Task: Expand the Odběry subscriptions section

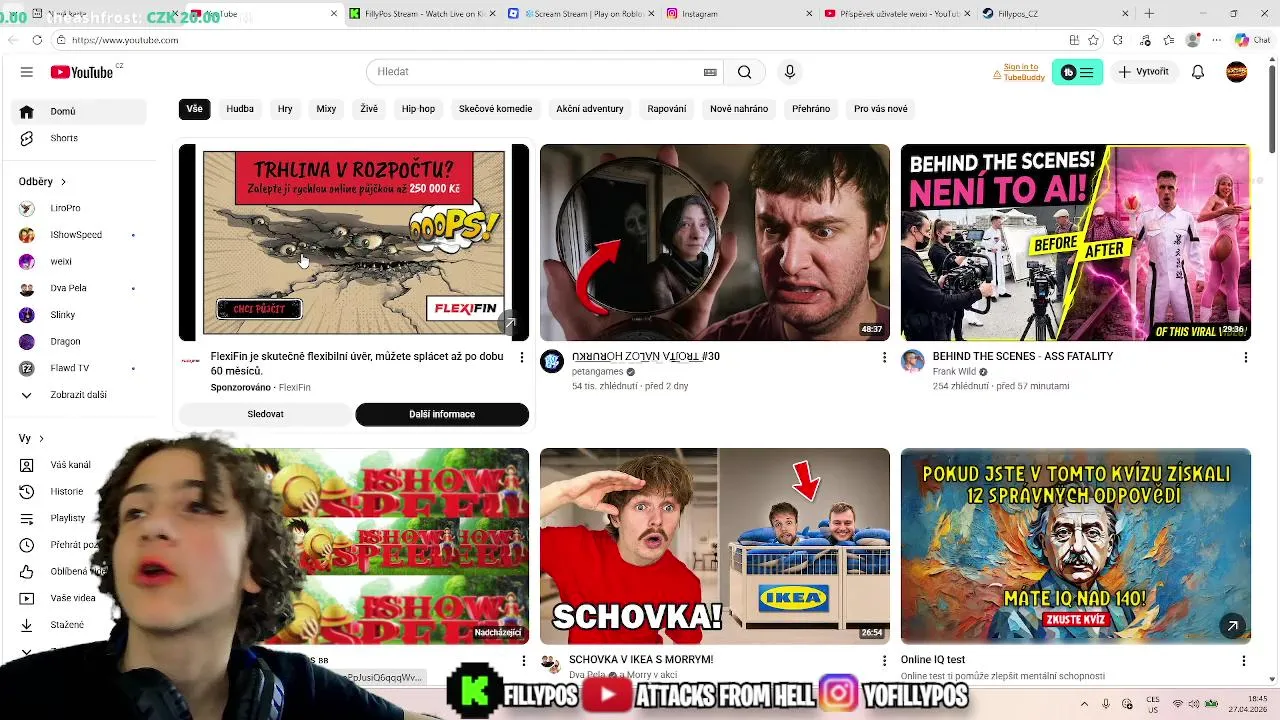Action: (x=42, y=181)
